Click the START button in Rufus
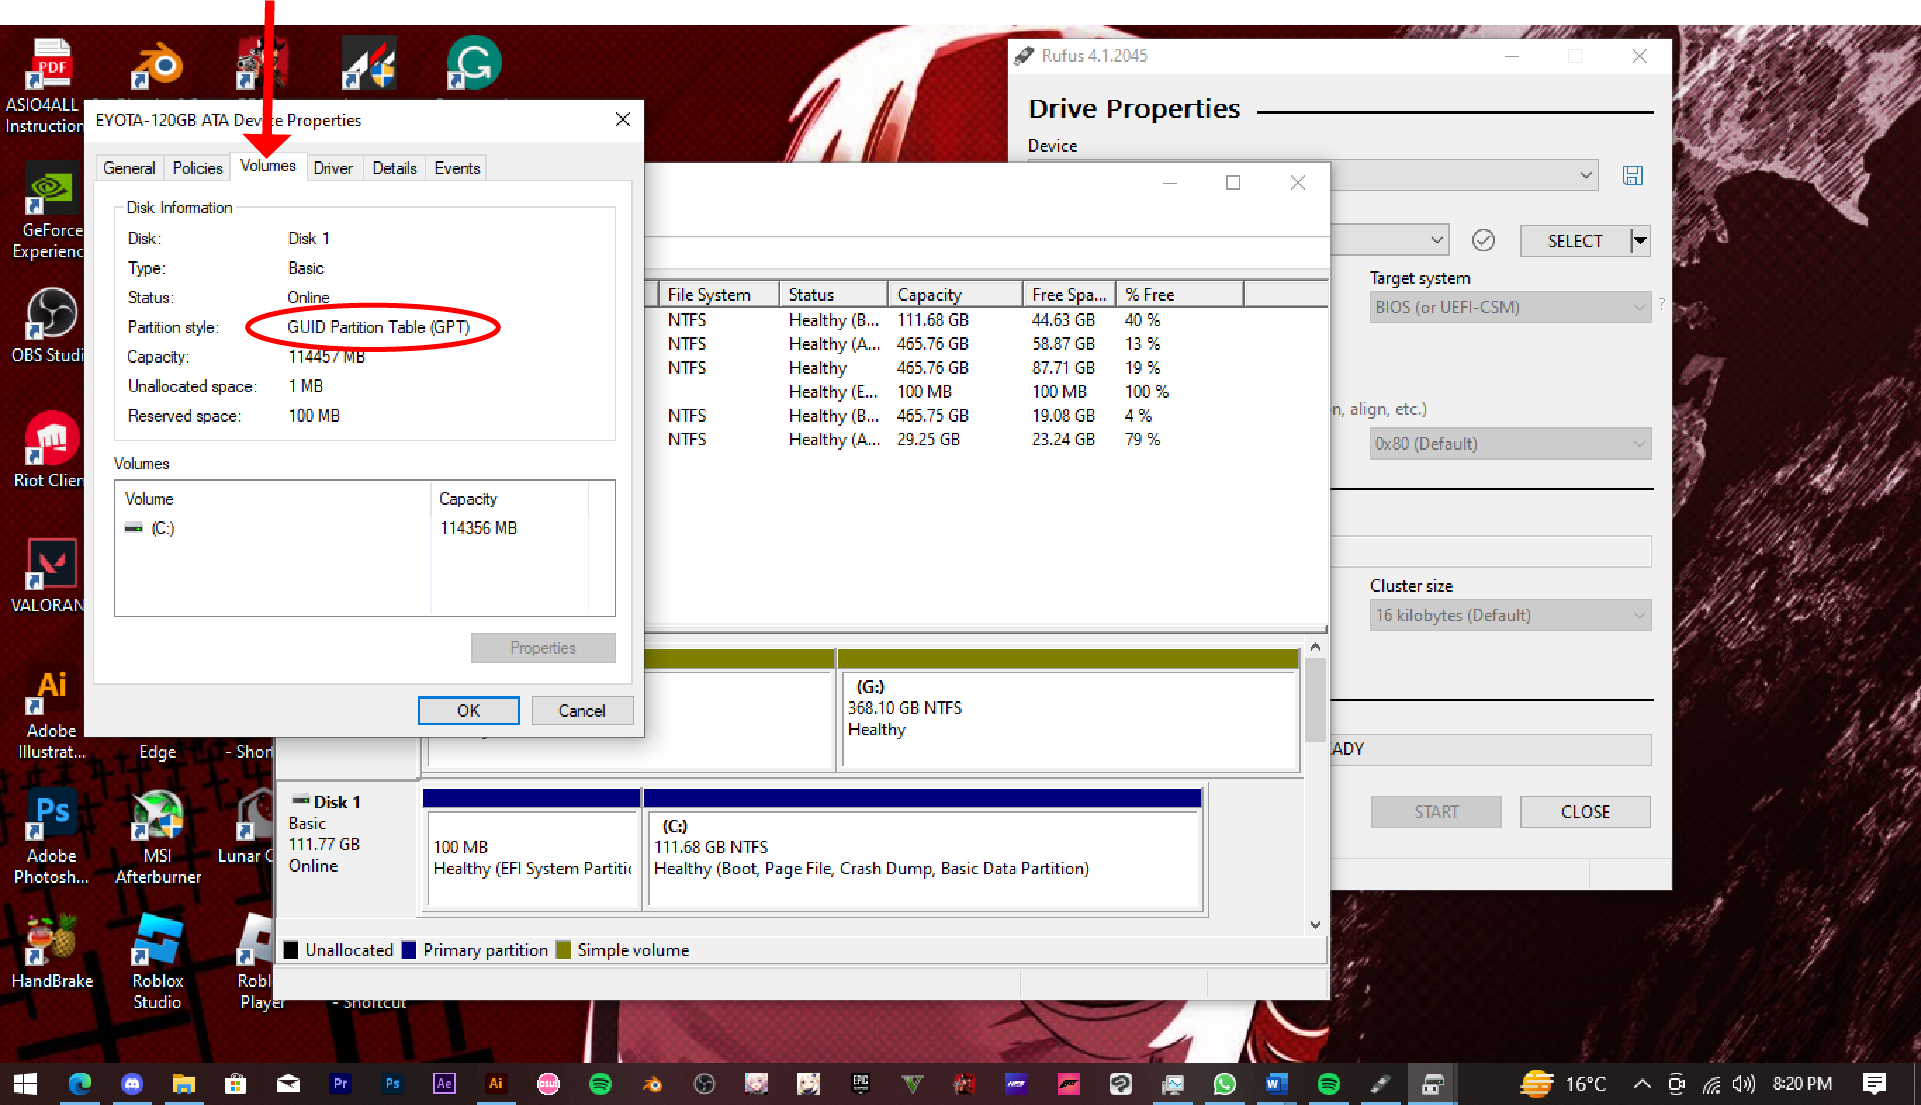 pyautogui.click(x=1436, y=812)
